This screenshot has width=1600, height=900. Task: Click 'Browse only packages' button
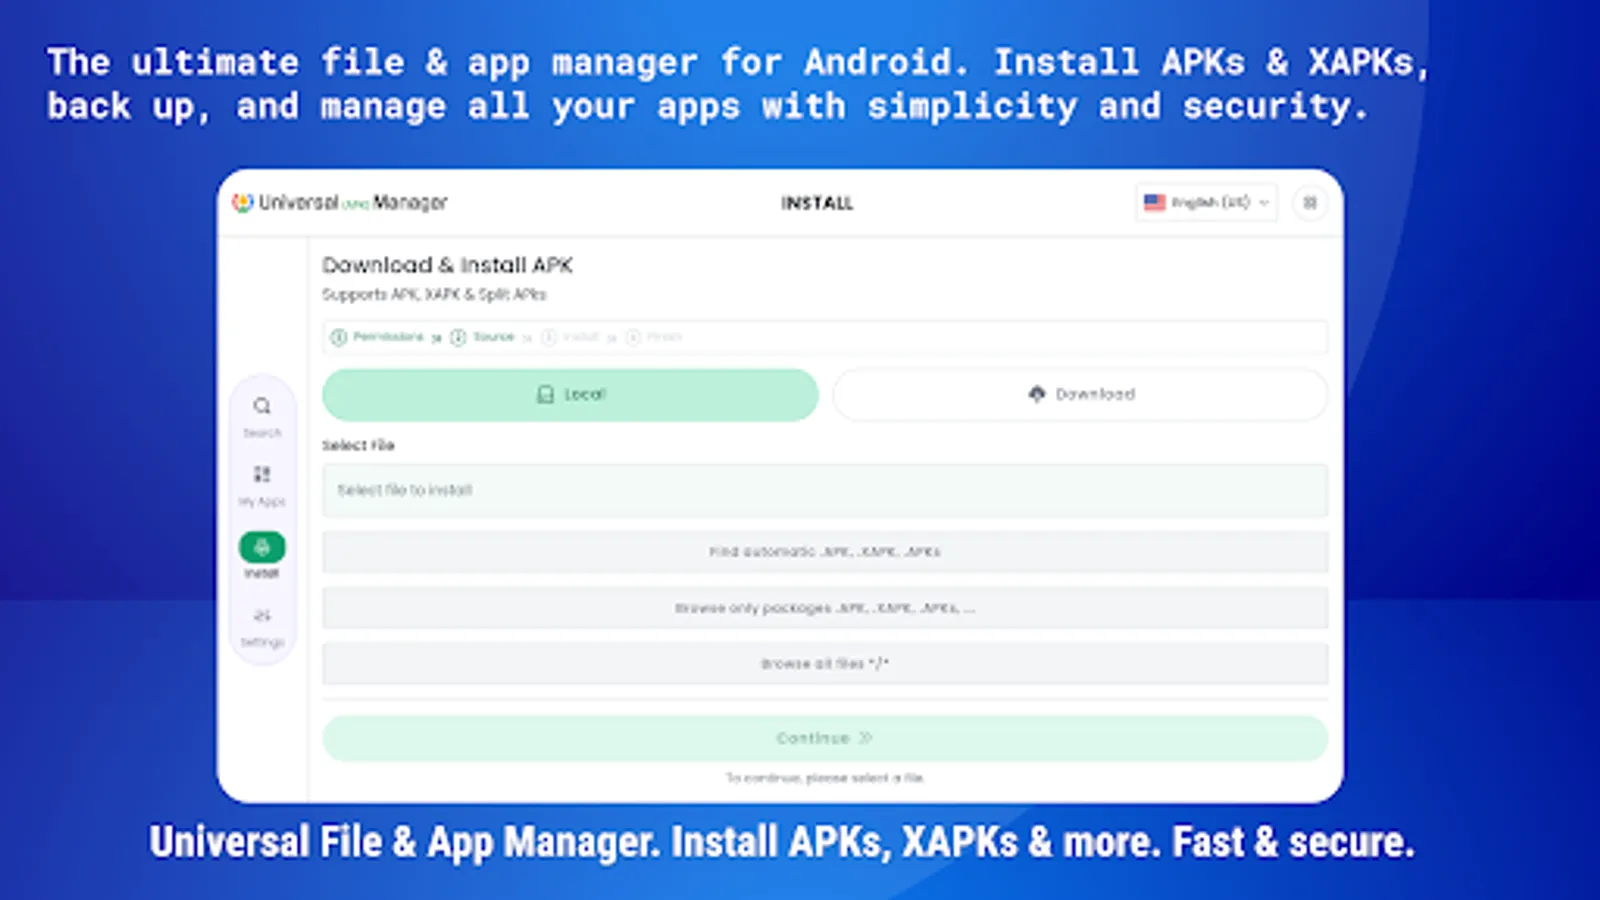(825, 608)
